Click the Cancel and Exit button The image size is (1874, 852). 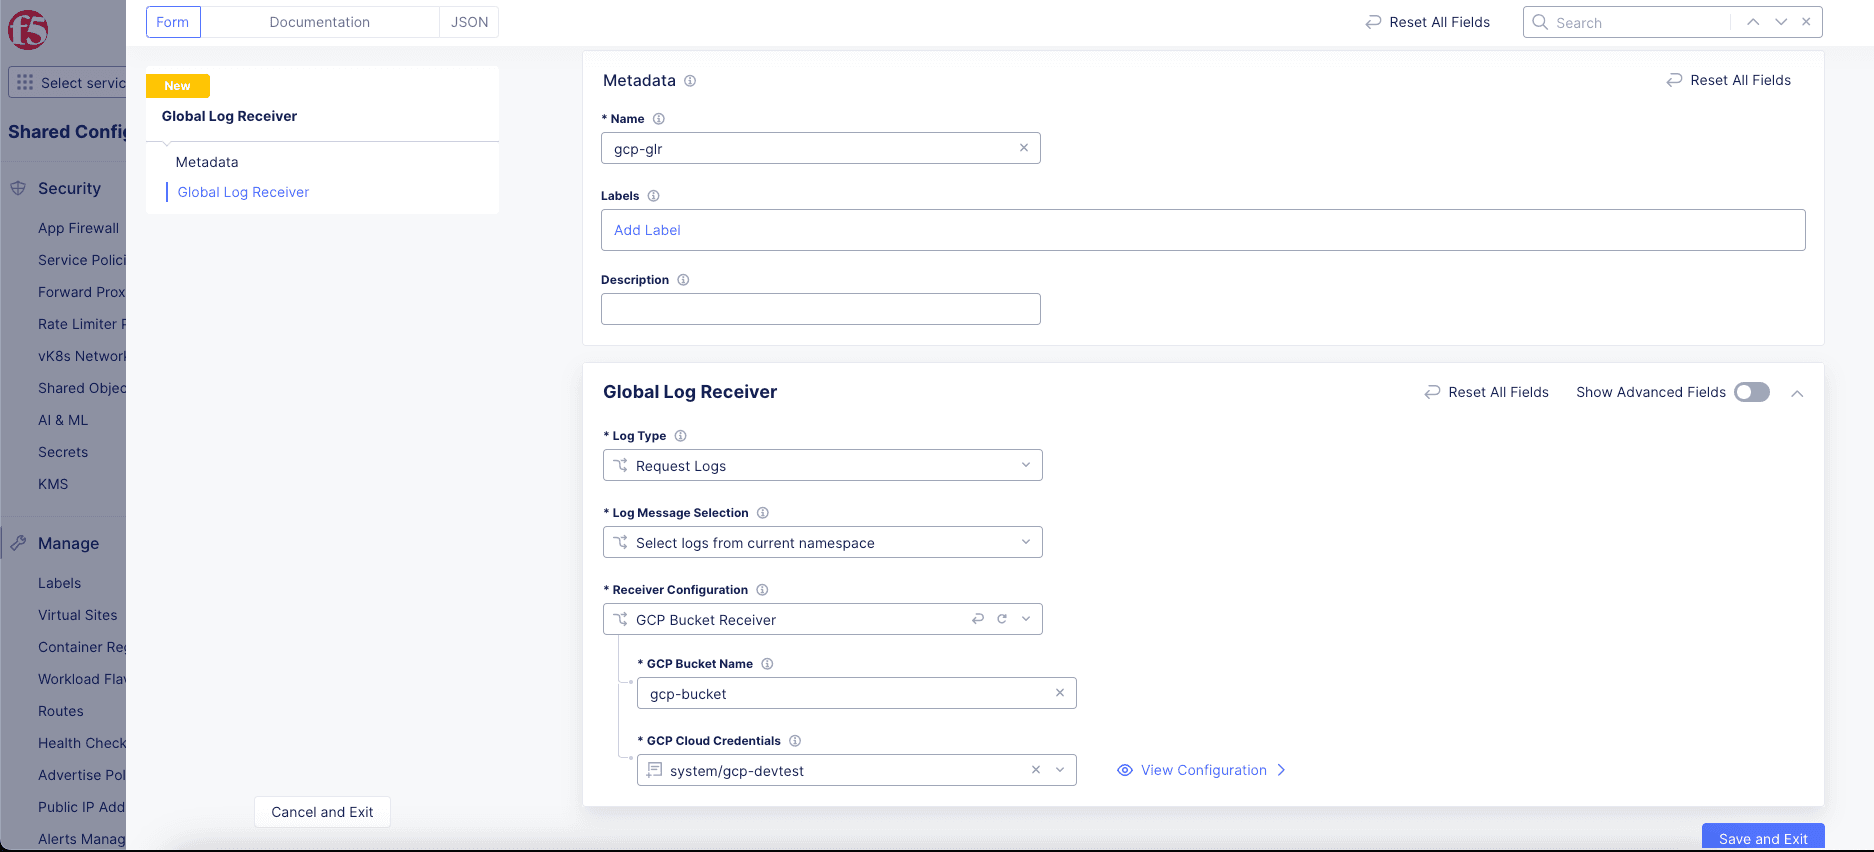pyautogui.click(x=322, y=812)
